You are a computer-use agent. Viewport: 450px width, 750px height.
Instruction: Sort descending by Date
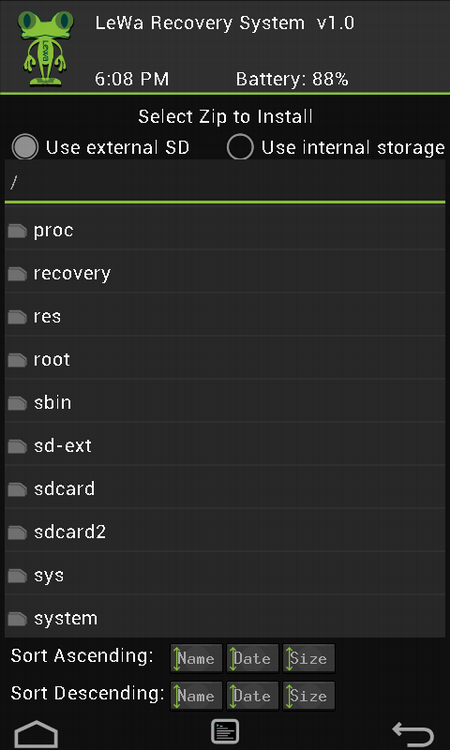(x=252, y=696)
